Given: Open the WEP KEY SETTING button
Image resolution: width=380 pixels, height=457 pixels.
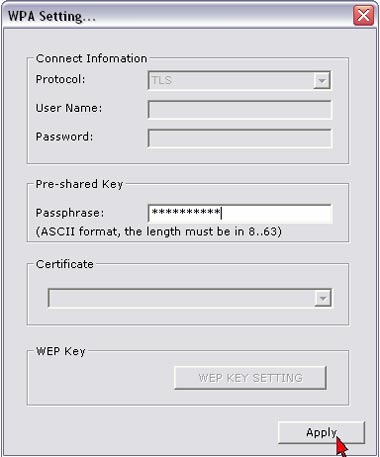Looking at the screenshot, I should coord(250,378).
